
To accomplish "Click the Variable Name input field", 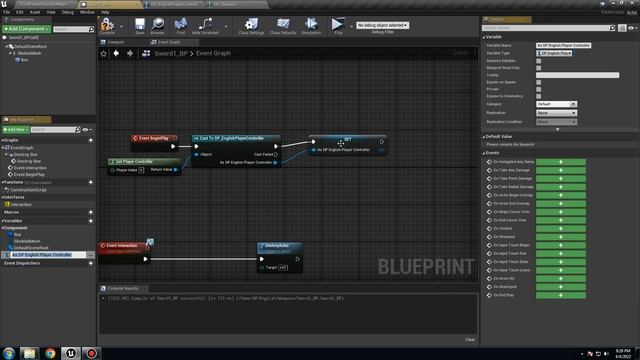I will (563, 45).
